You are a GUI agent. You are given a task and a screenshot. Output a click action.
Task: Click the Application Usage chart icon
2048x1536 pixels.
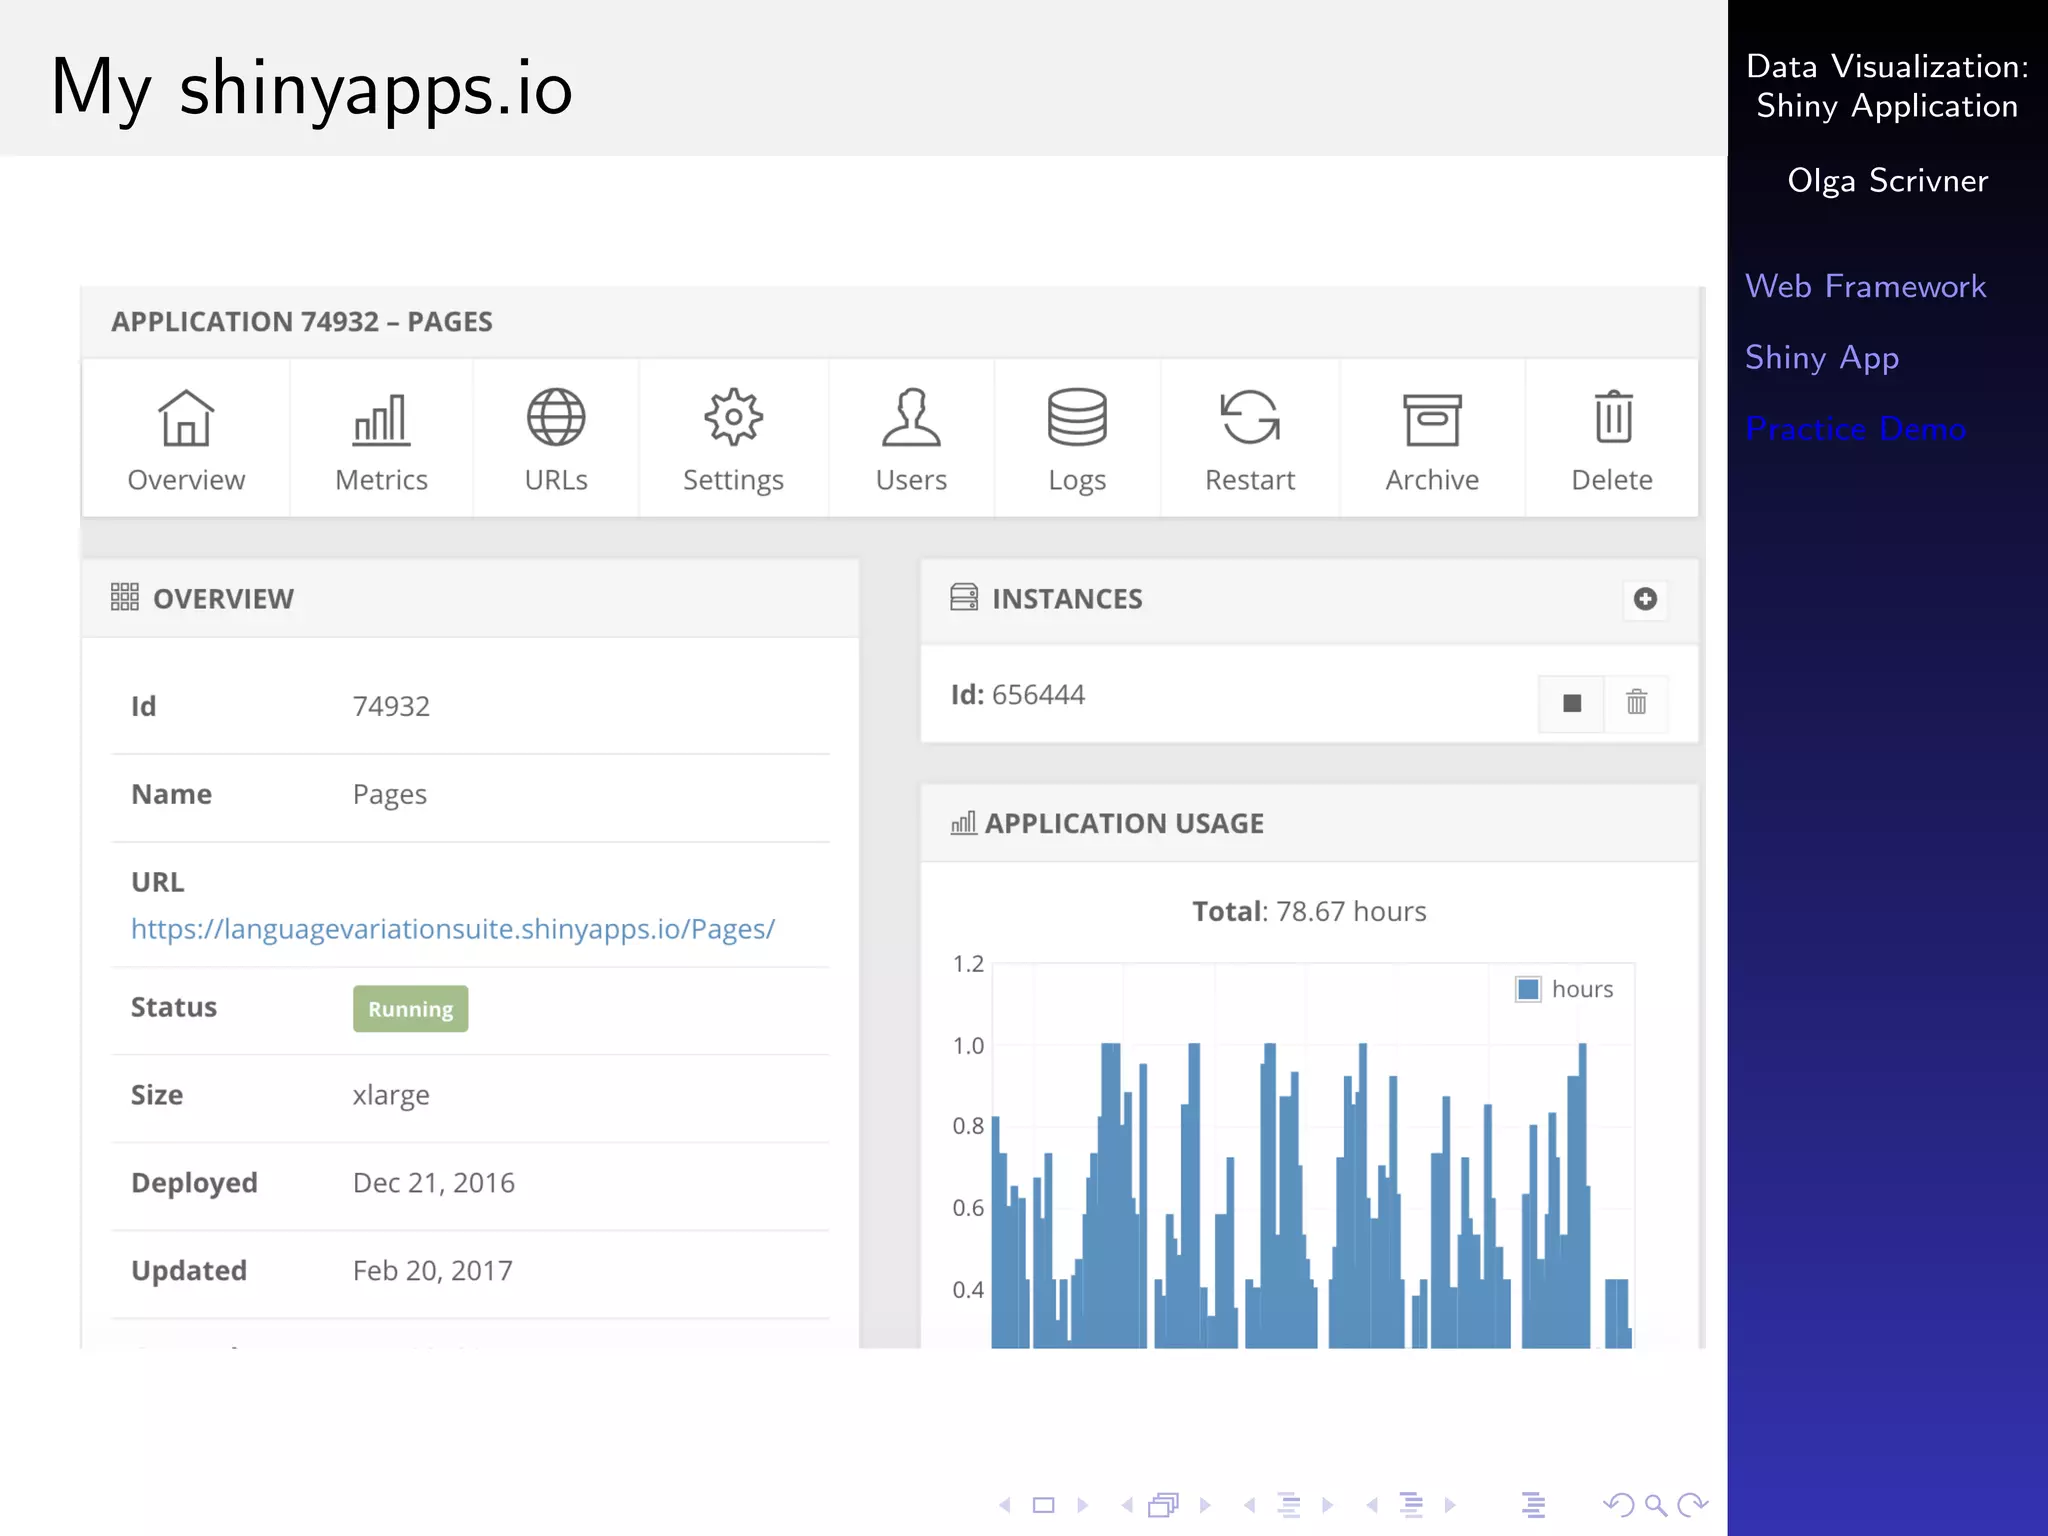click(x=963, y=823)
